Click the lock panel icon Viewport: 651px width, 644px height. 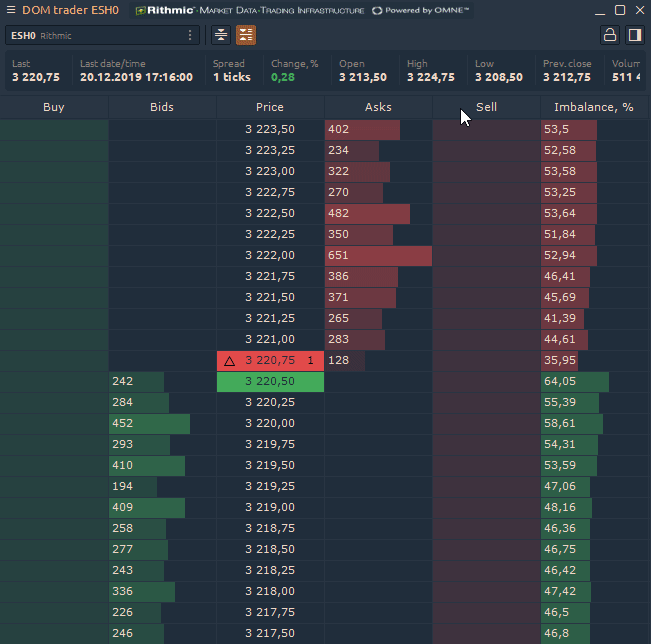609,35
